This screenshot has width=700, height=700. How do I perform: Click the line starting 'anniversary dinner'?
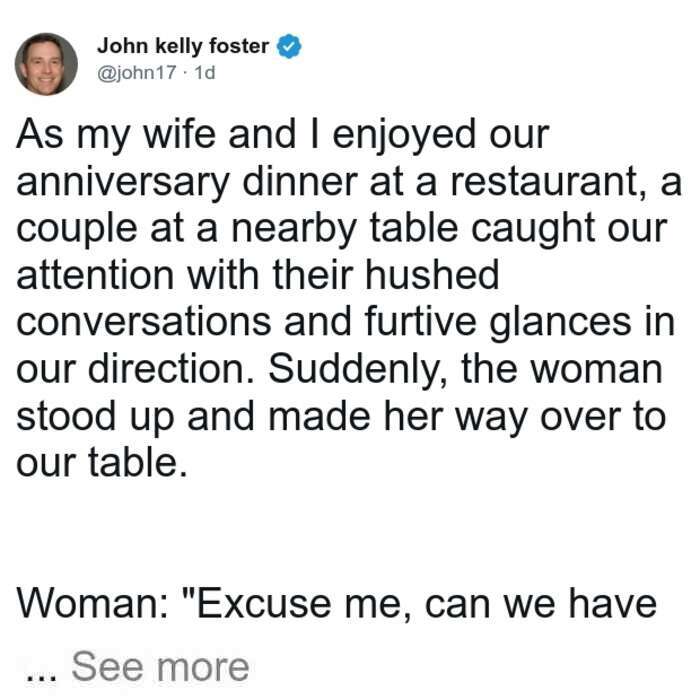349,182
